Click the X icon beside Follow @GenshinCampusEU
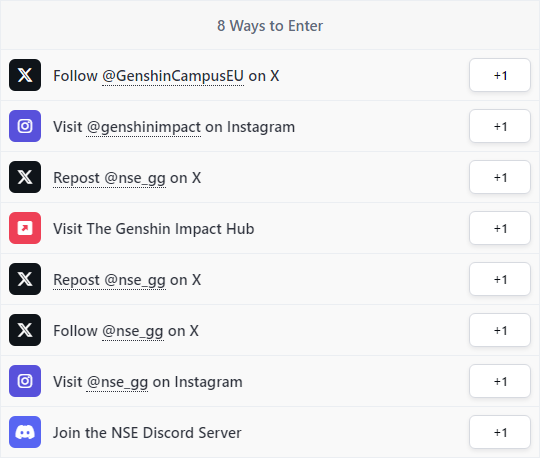 [25, 75]
